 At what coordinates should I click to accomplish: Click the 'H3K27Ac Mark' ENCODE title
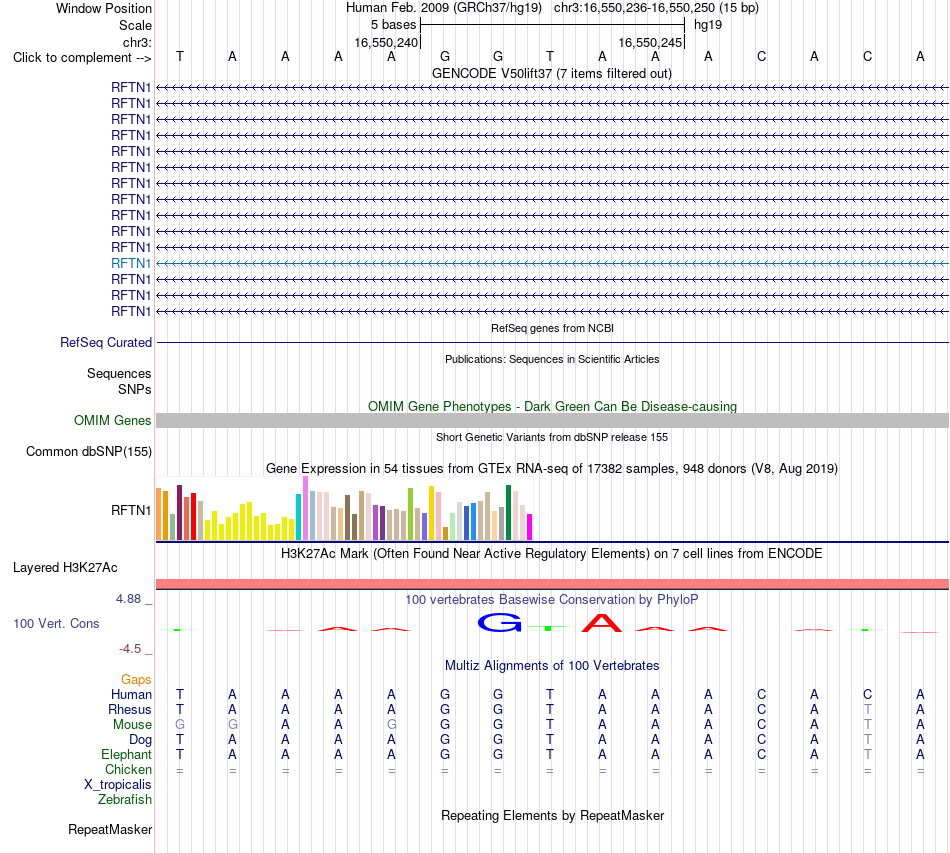point(552,554)
